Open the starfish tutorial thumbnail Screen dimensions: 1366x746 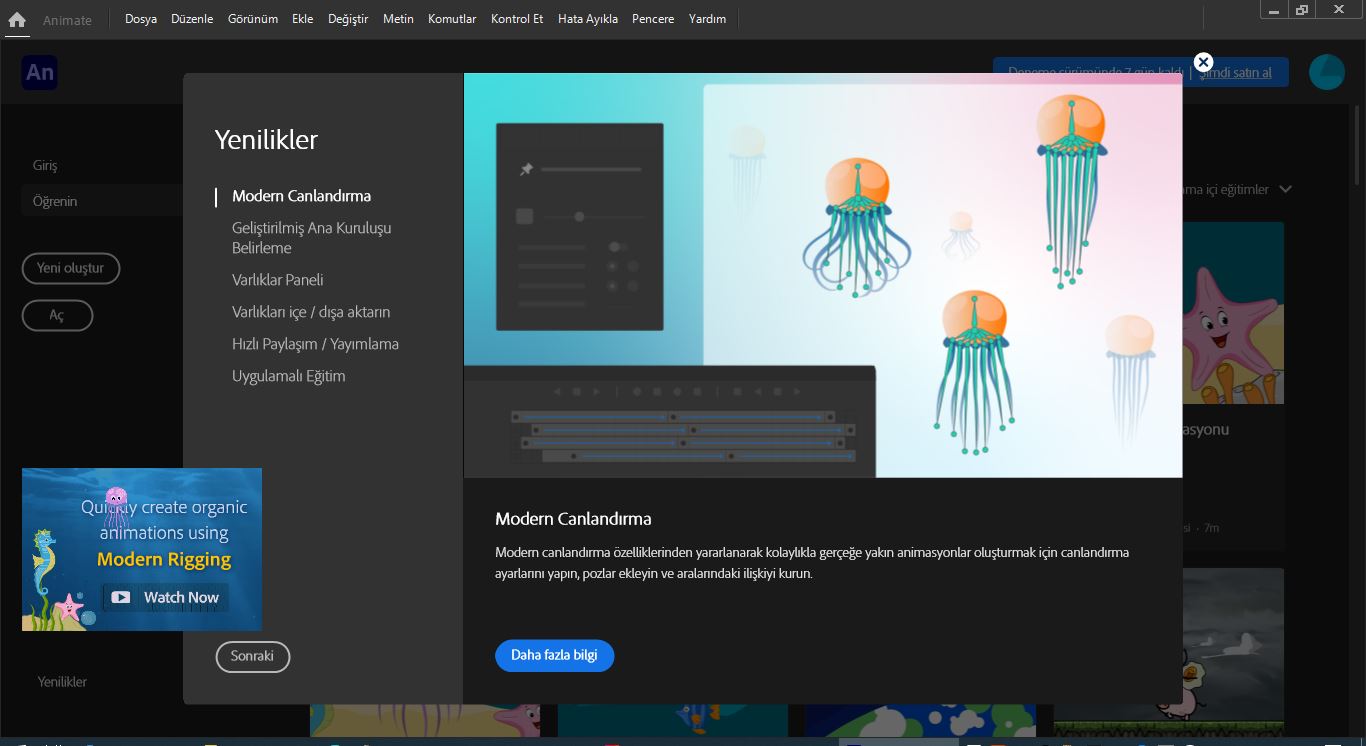(1233, 313)
